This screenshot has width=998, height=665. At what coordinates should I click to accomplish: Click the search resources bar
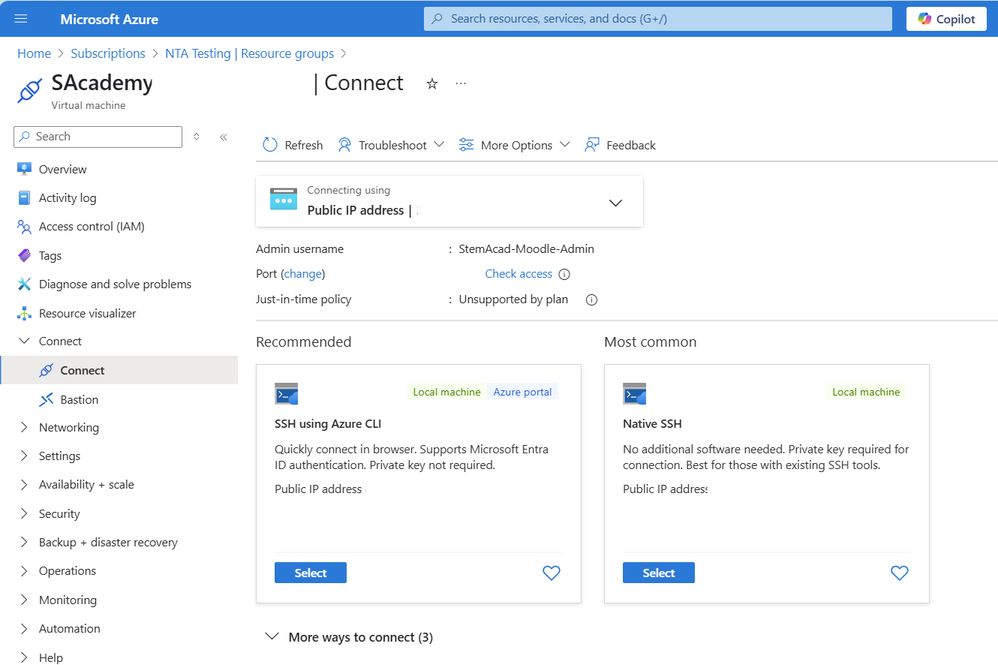pyautogui.click(x=657, y=19)
